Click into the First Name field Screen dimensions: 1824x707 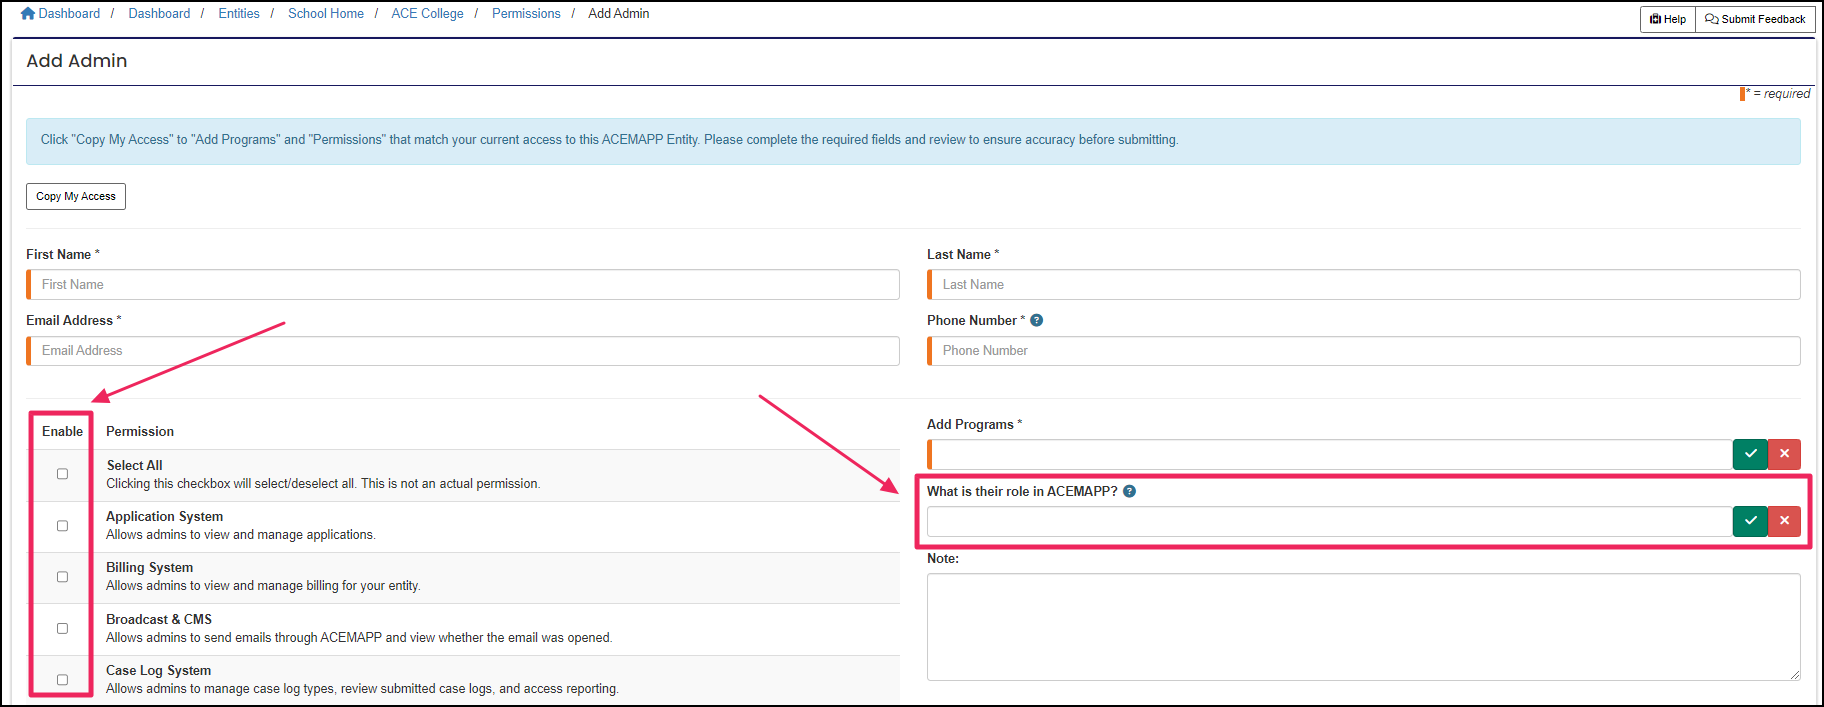point(463,285)
